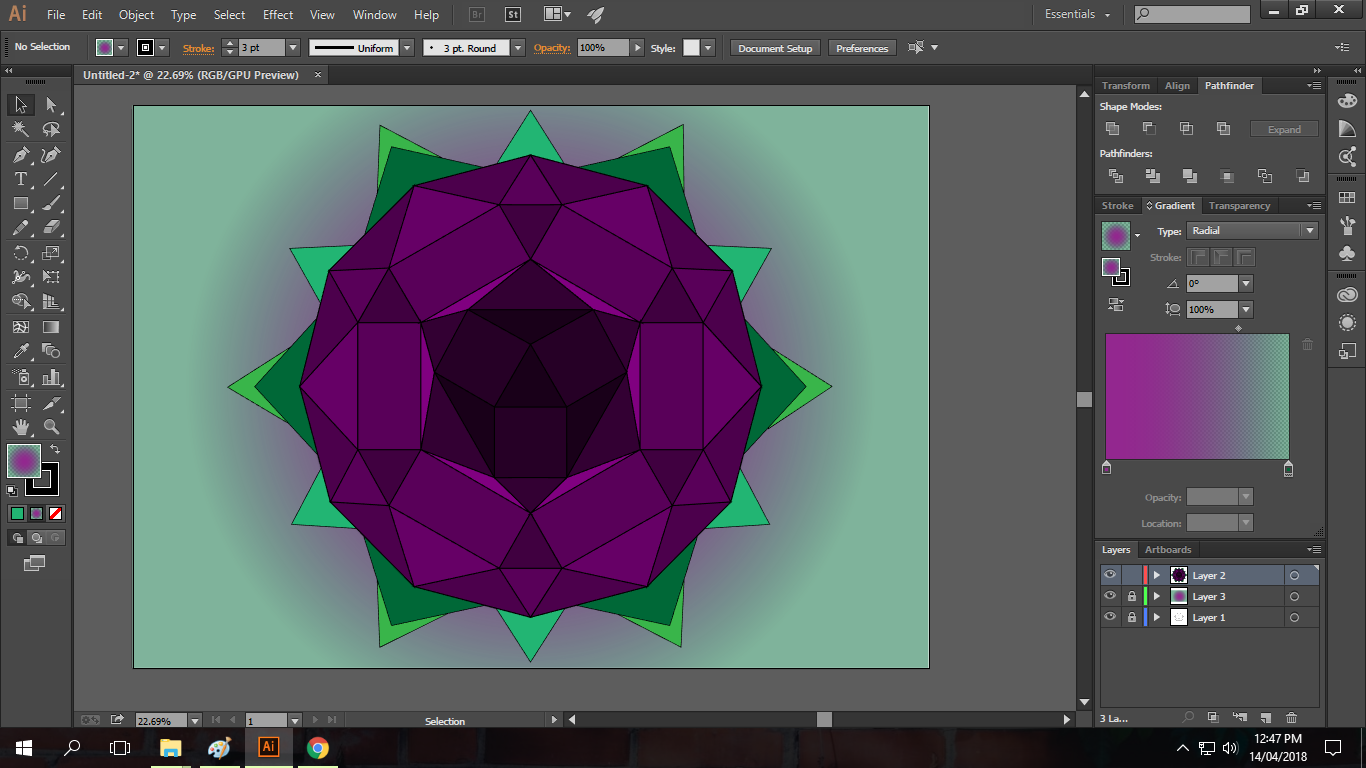Select the Symbol Sprayer tool
The width and height of the screenshot is (1366, 768).
(21, 377)
